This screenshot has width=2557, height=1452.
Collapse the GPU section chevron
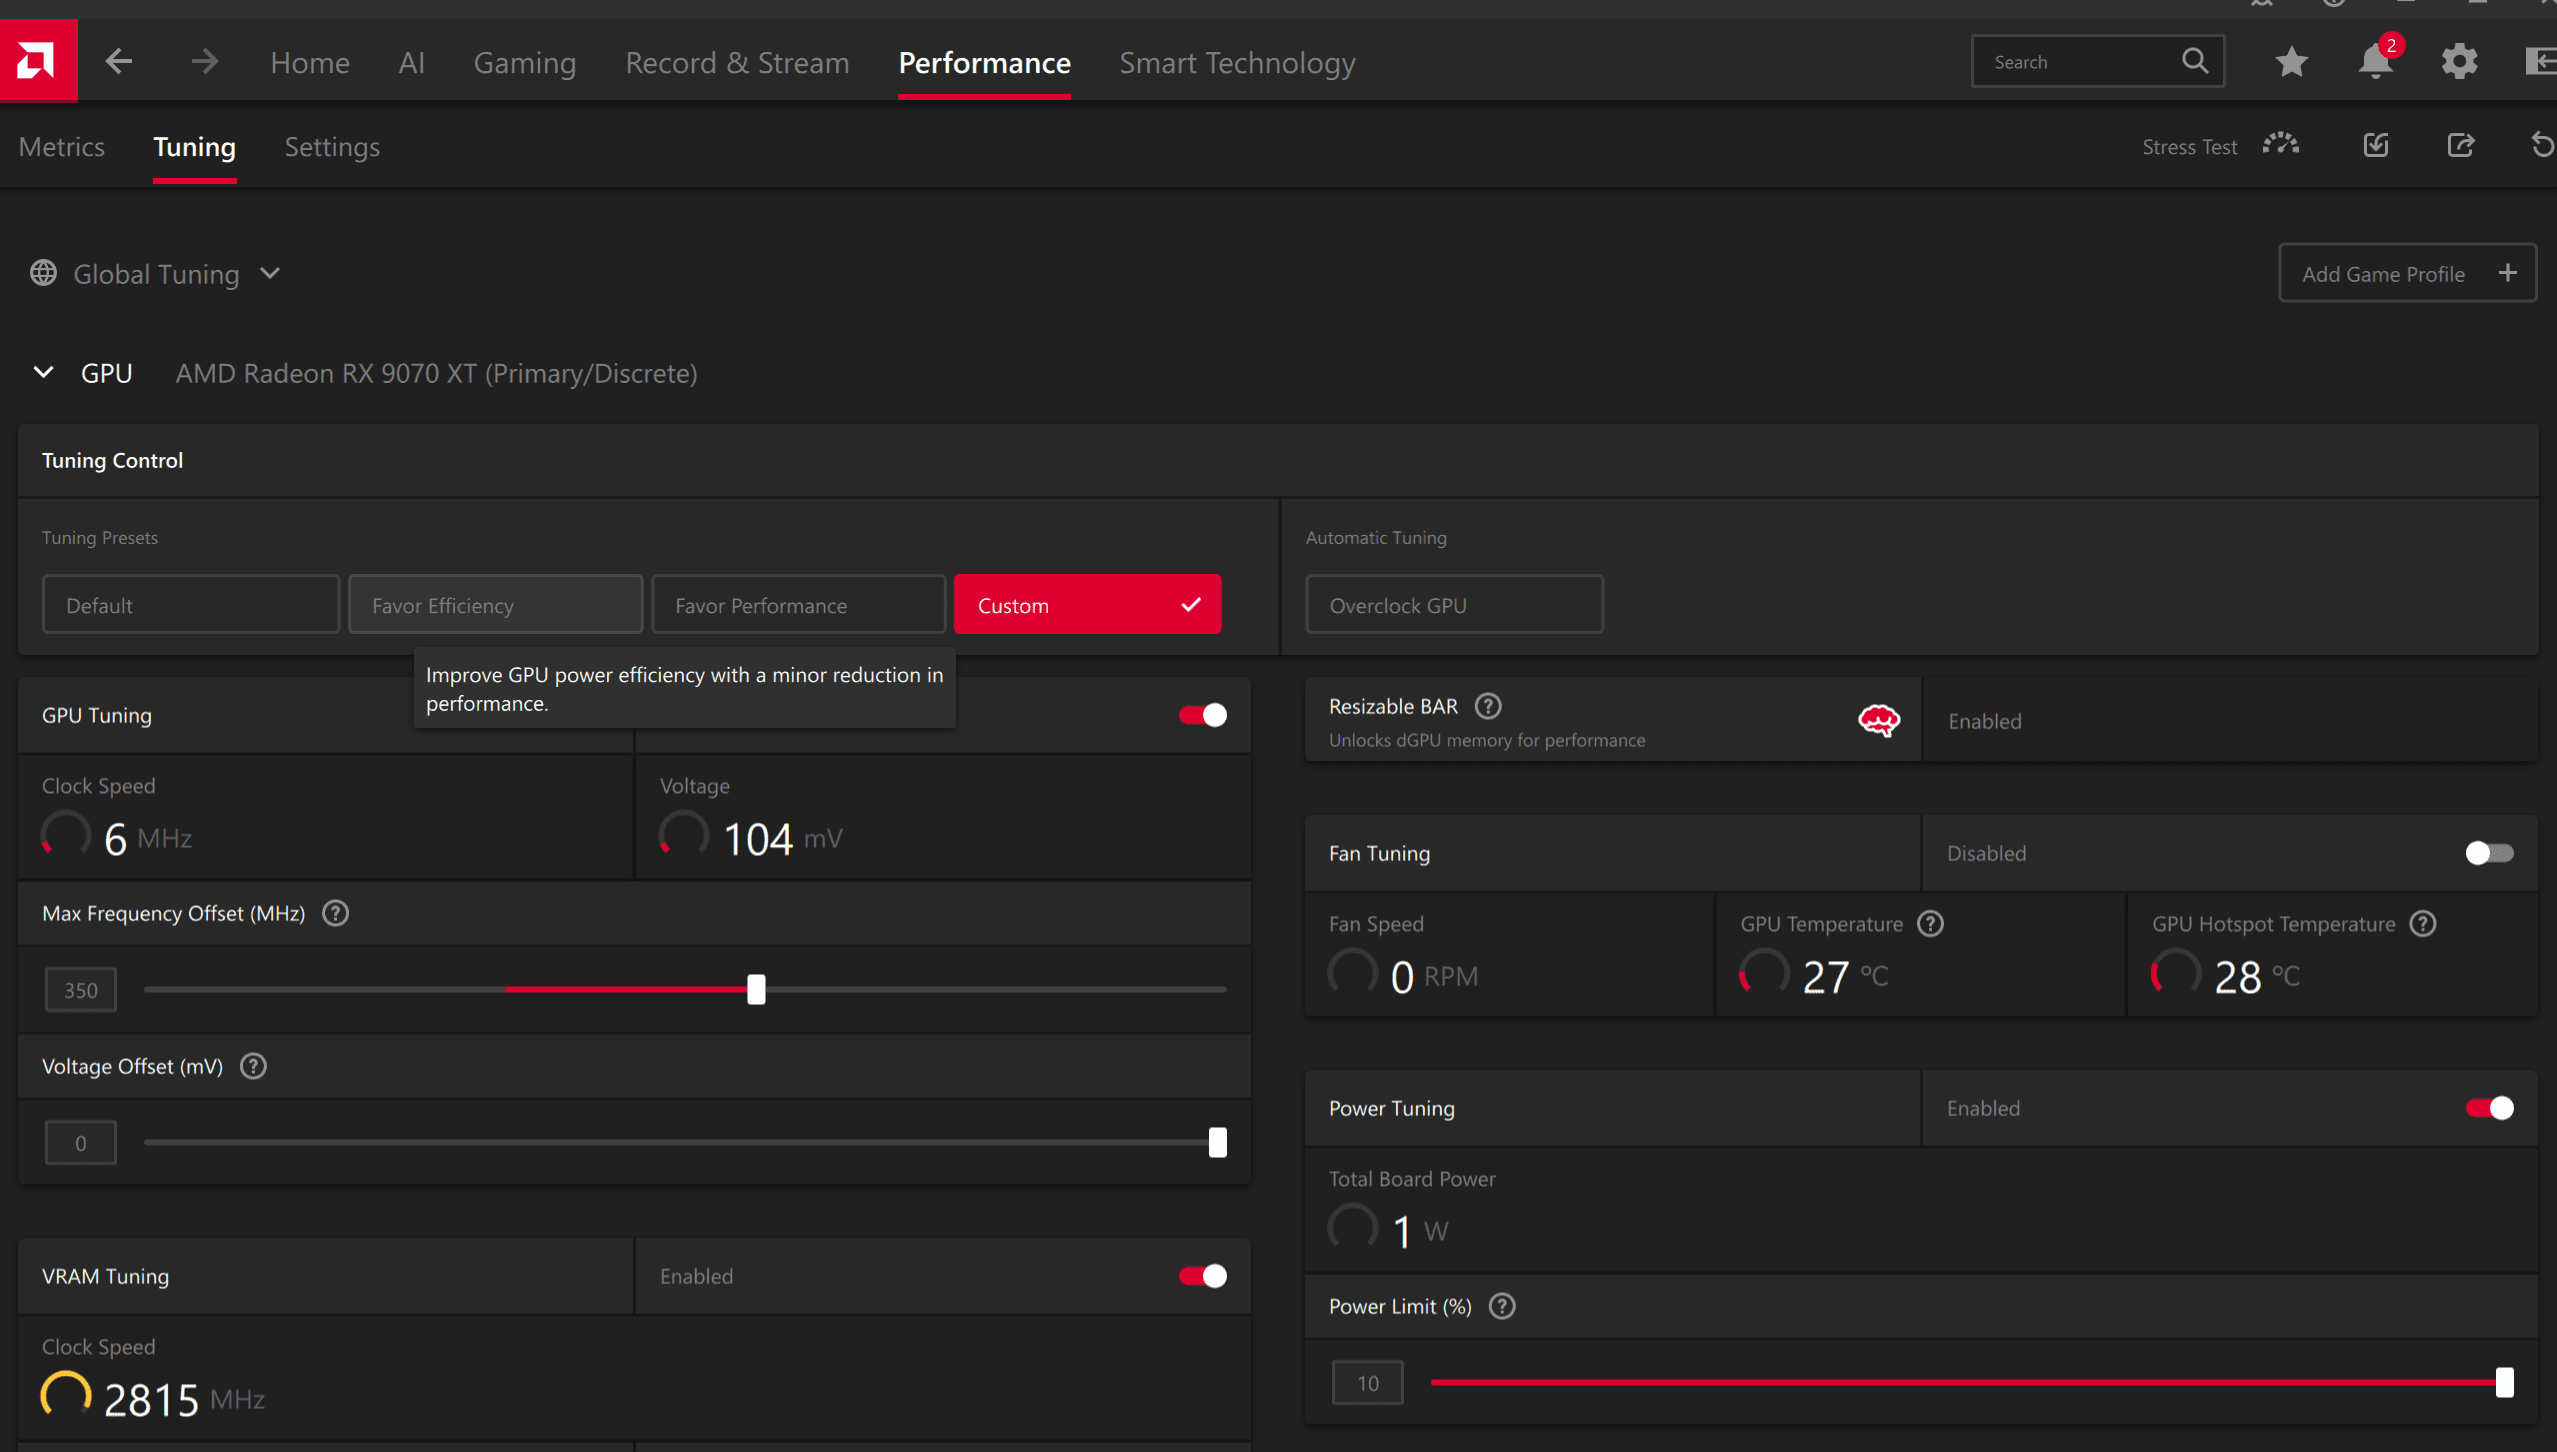pyautogui.click(x=43, y=373)
